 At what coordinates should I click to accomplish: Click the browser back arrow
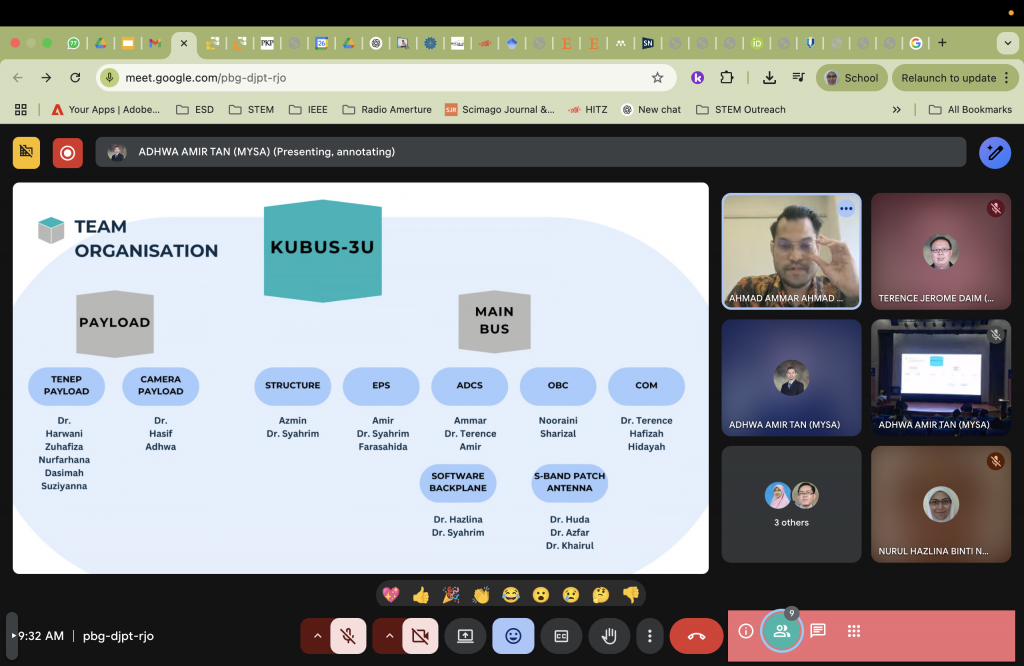click(x=18, y=78)
